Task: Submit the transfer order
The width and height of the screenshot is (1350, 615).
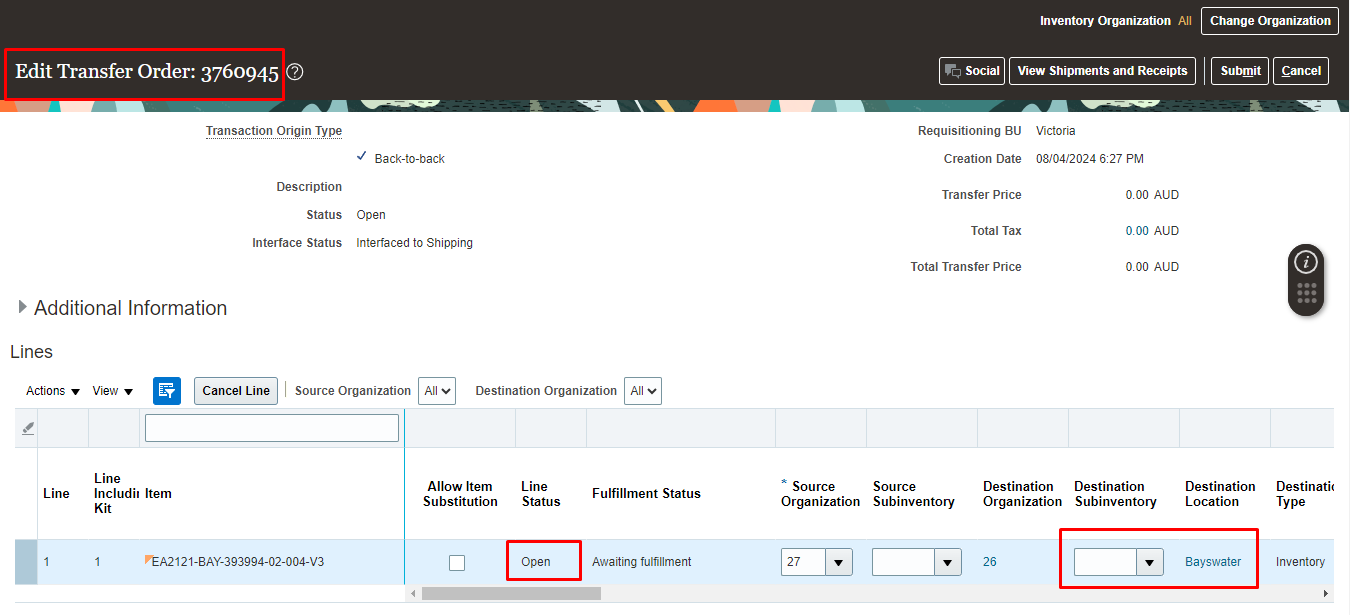Action: pyautogui.click(x=1239, y=71)
